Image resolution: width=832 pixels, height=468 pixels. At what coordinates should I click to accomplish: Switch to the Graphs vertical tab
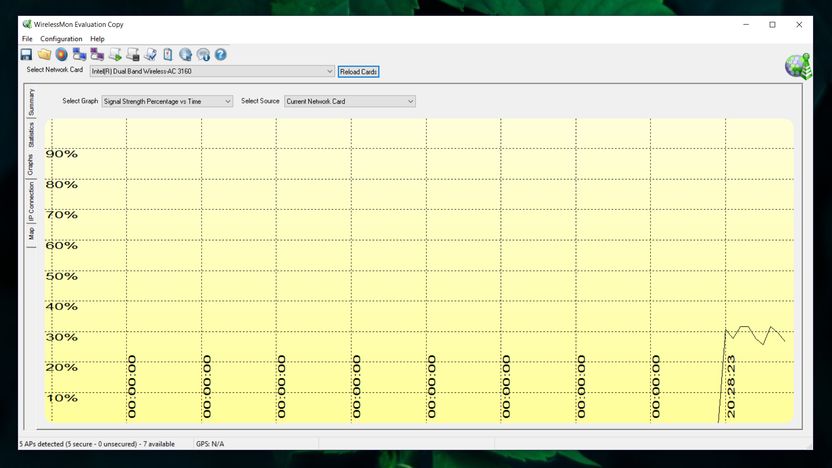coord(30,164)
